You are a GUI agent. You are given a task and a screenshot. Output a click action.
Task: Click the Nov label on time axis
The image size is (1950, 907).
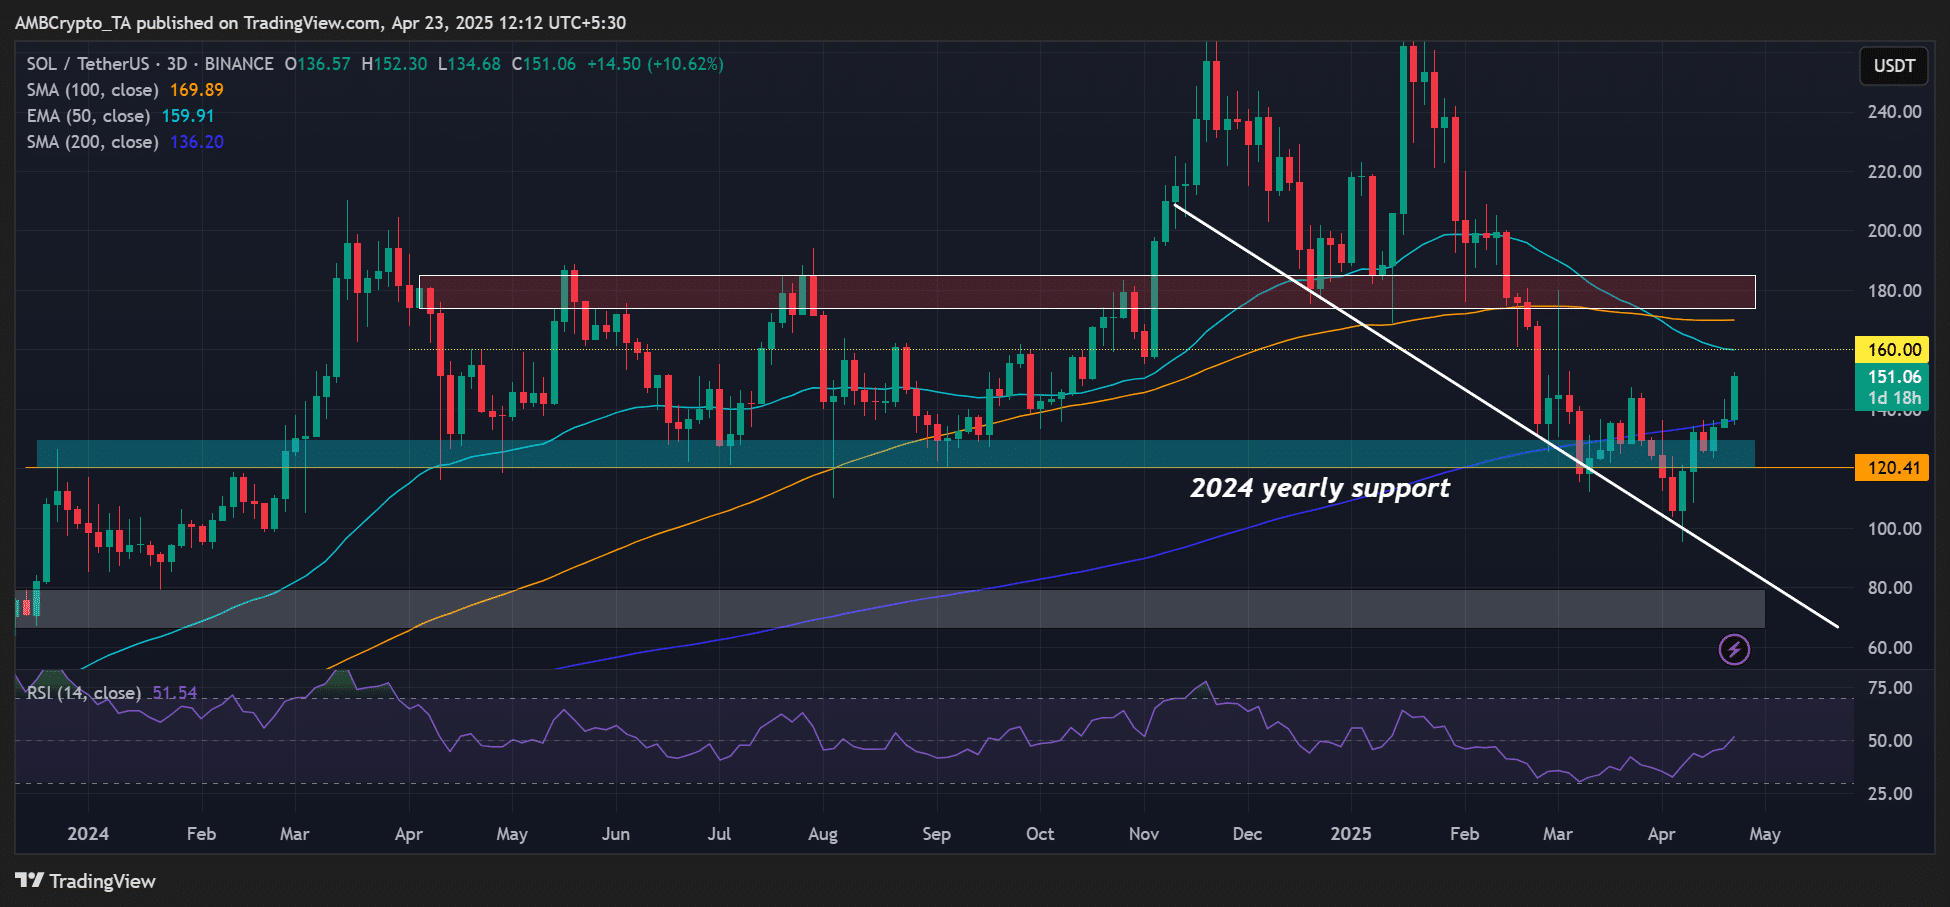[1143, 834]
